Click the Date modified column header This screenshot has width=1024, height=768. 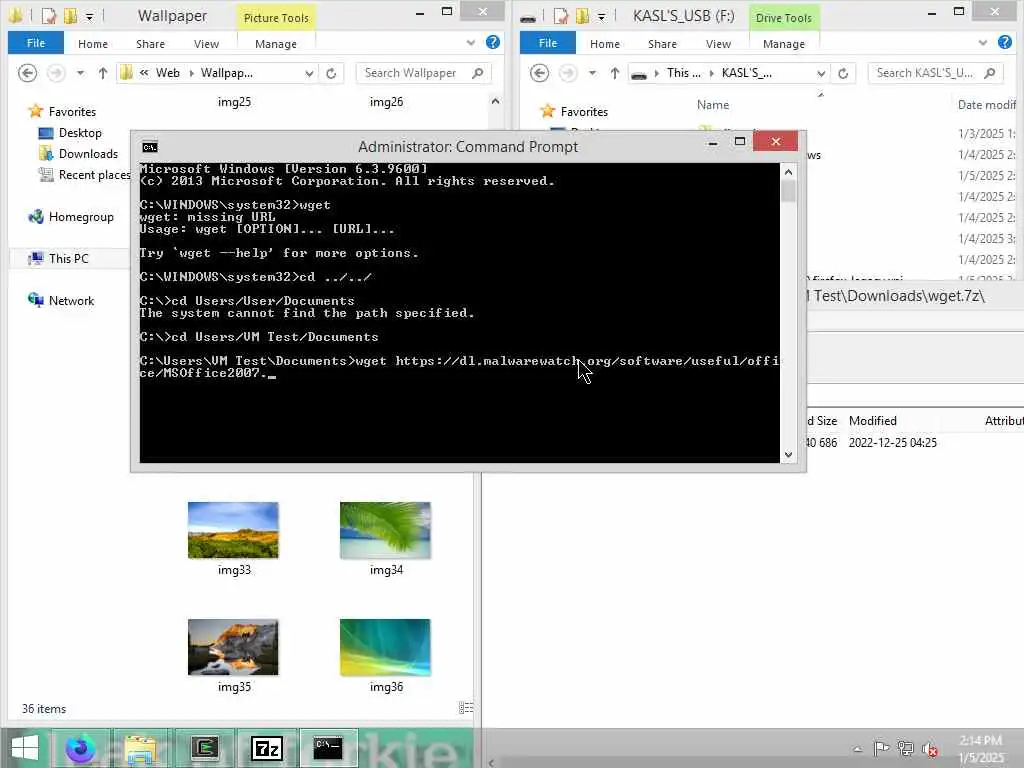click(x=987, y=104)
